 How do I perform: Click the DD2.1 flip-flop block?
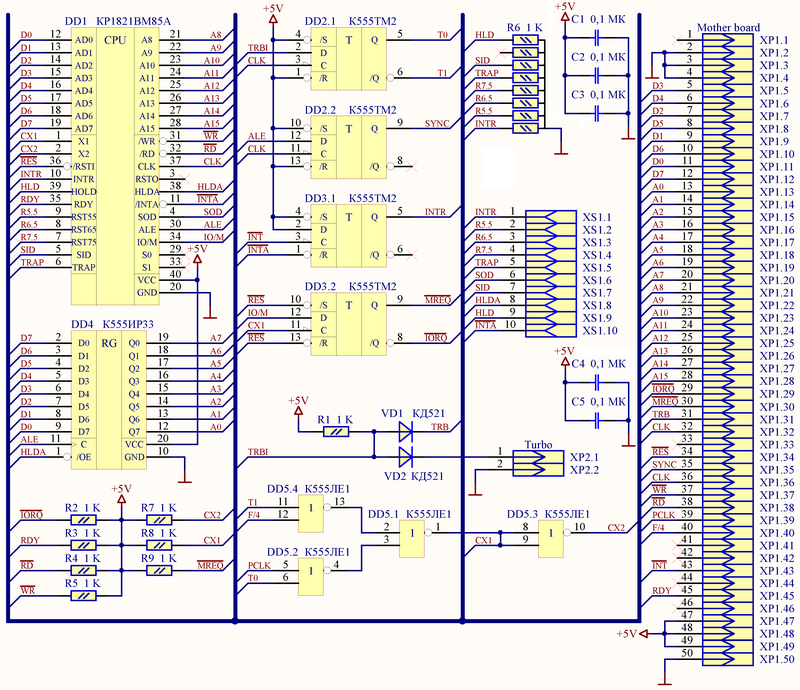[x=349, y=56]
